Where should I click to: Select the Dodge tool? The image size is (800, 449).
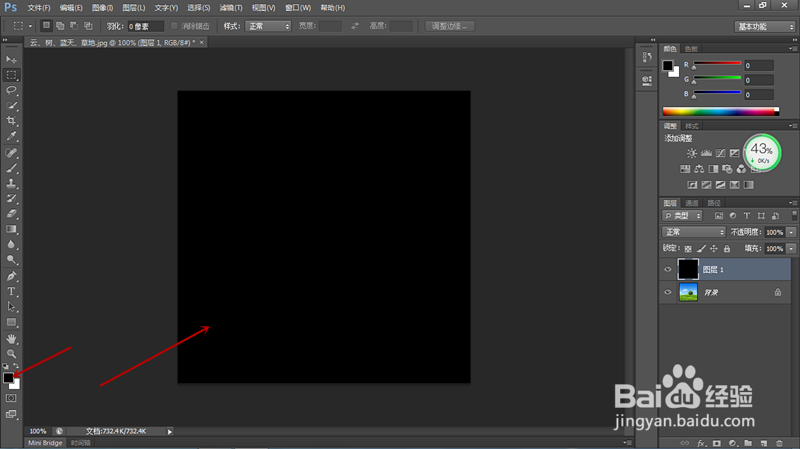click(x=11, y=260)
